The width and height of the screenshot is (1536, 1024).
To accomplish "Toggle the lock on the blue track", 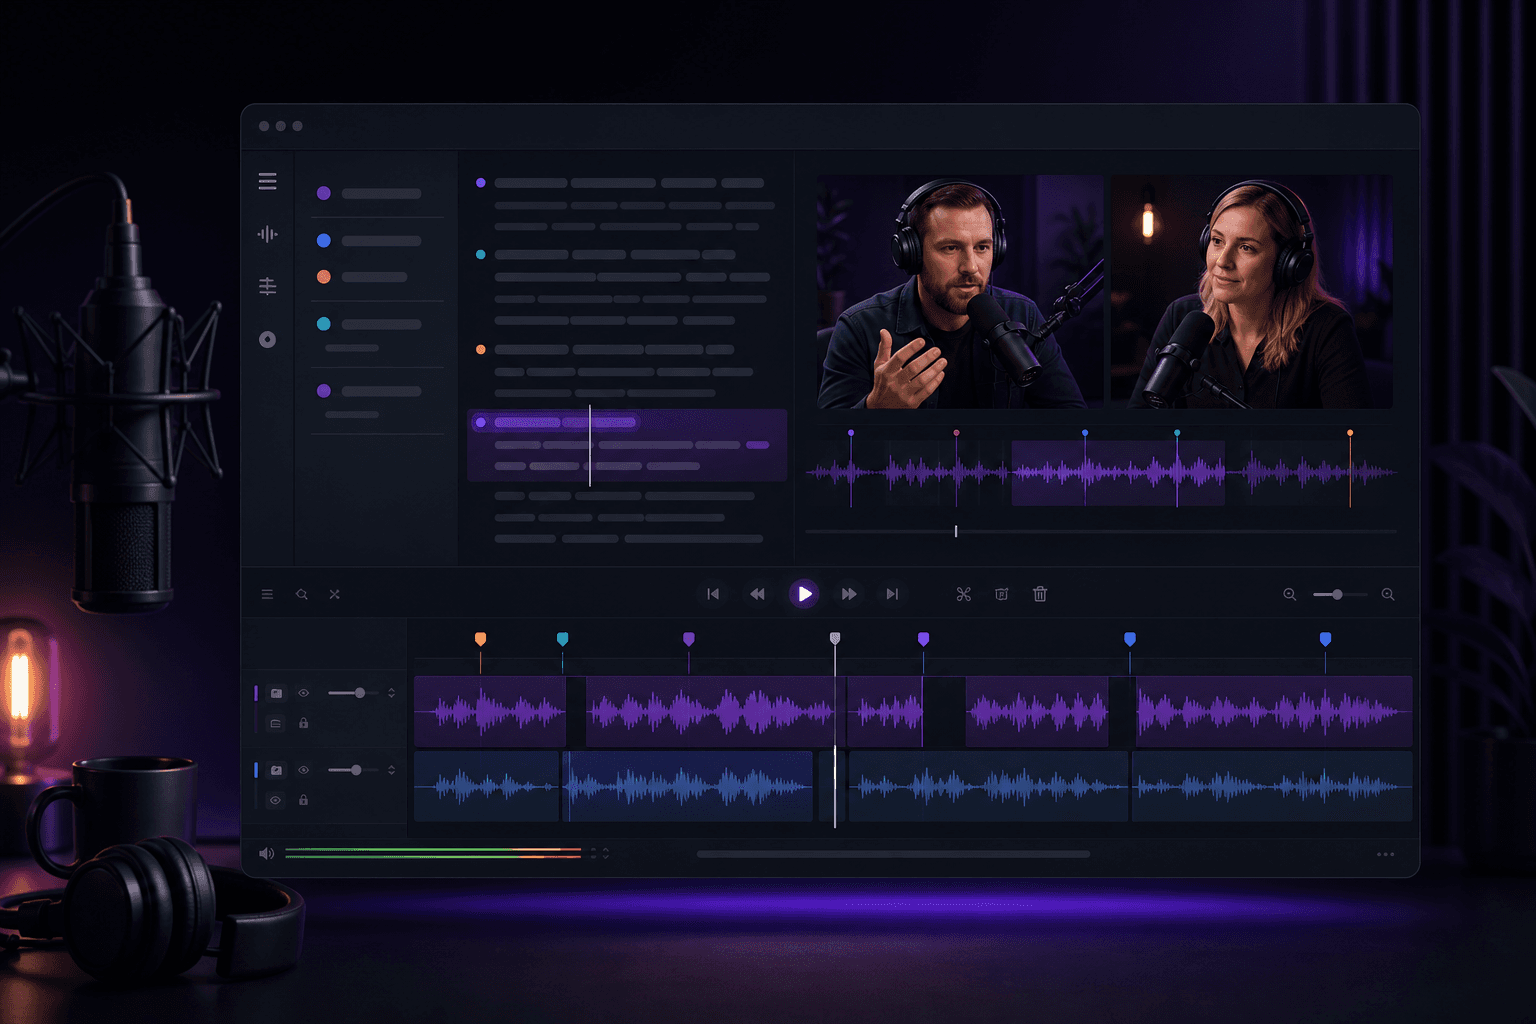I will (303, 800).
